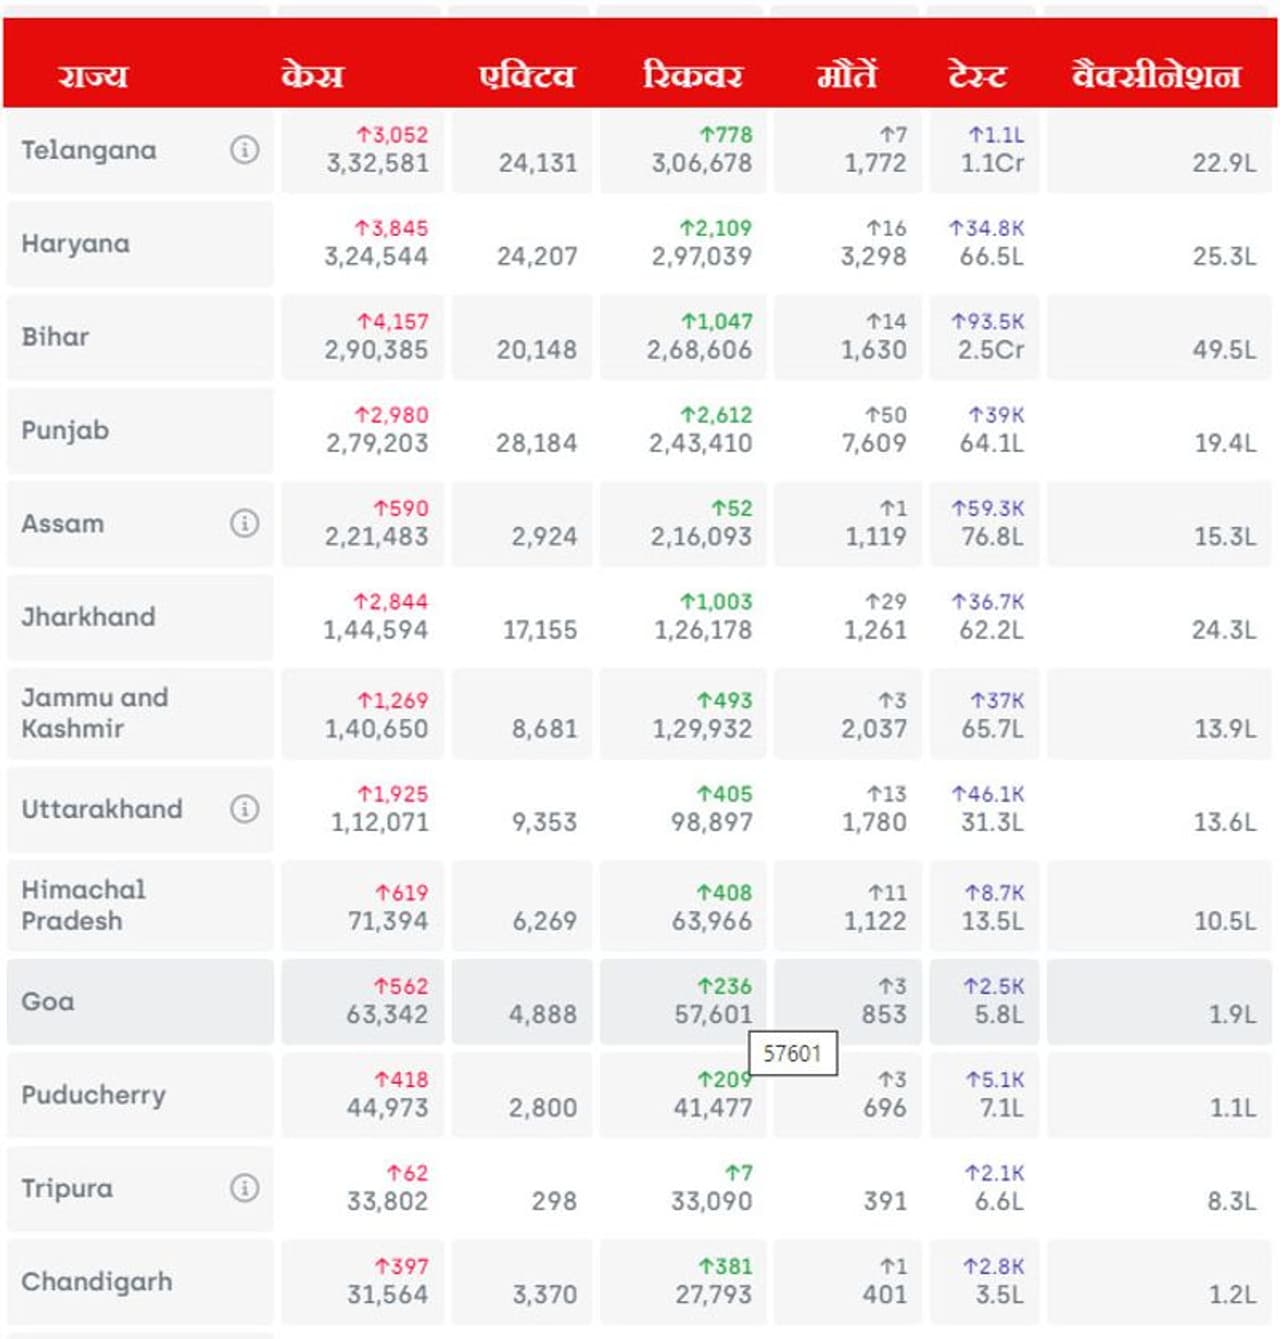Select the Haryana state row label
Screen dimensions: 1280x1339
(76, 244)
